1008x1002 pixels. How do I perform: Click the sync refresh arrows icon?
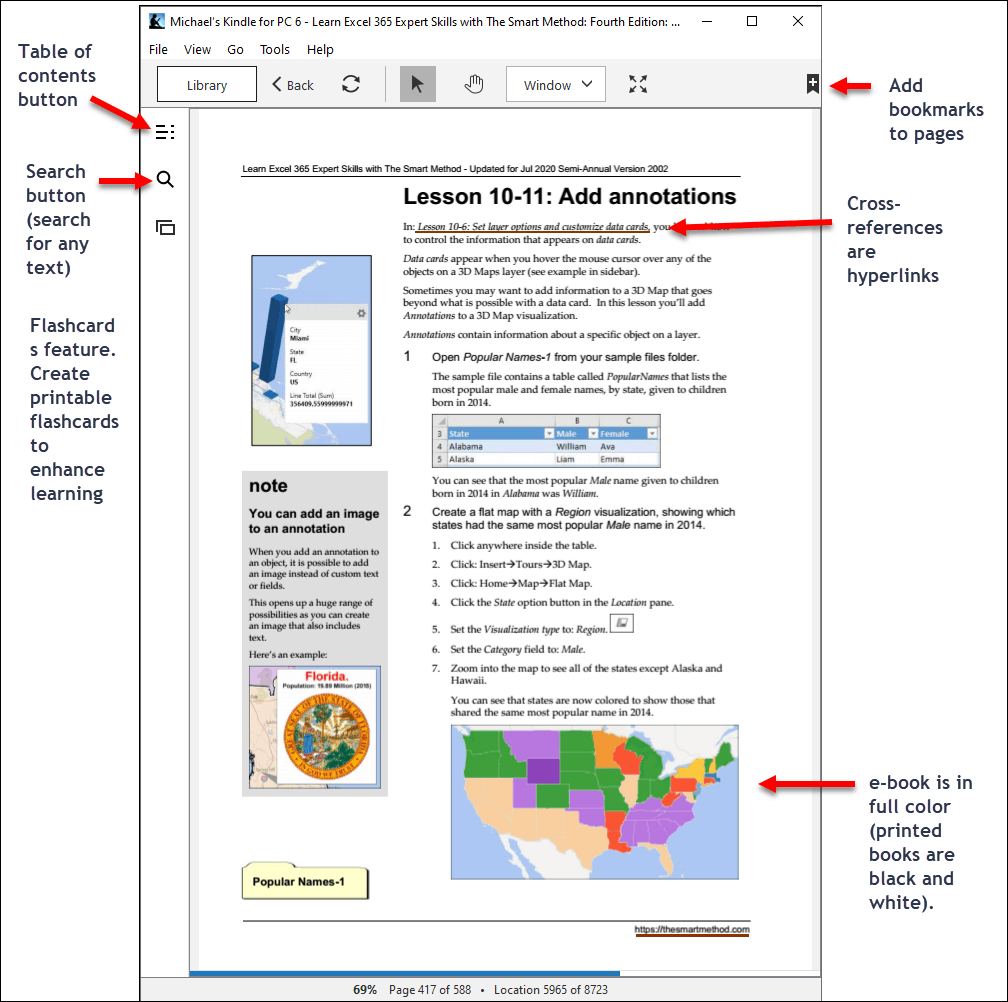pyautogui.click(x=351, y=84)
